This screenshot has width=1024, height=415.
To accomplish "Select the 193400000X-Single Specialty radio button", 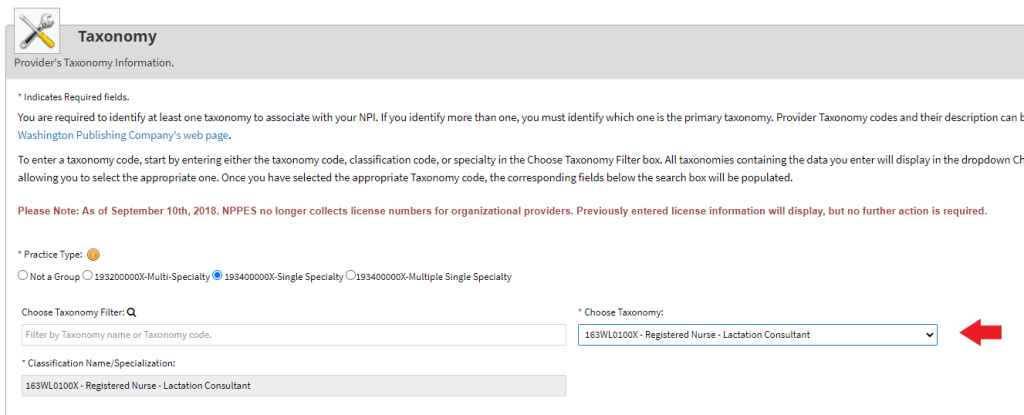I will click(217, 275).
